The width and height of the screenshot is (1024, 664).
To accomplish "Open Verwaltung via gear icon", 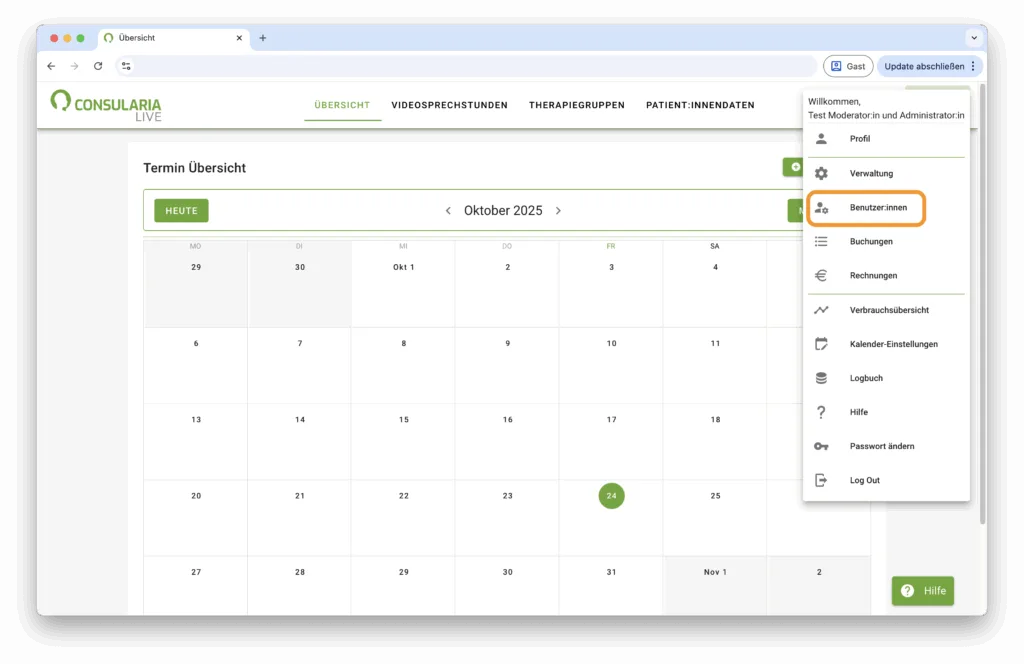I will 821,173.
